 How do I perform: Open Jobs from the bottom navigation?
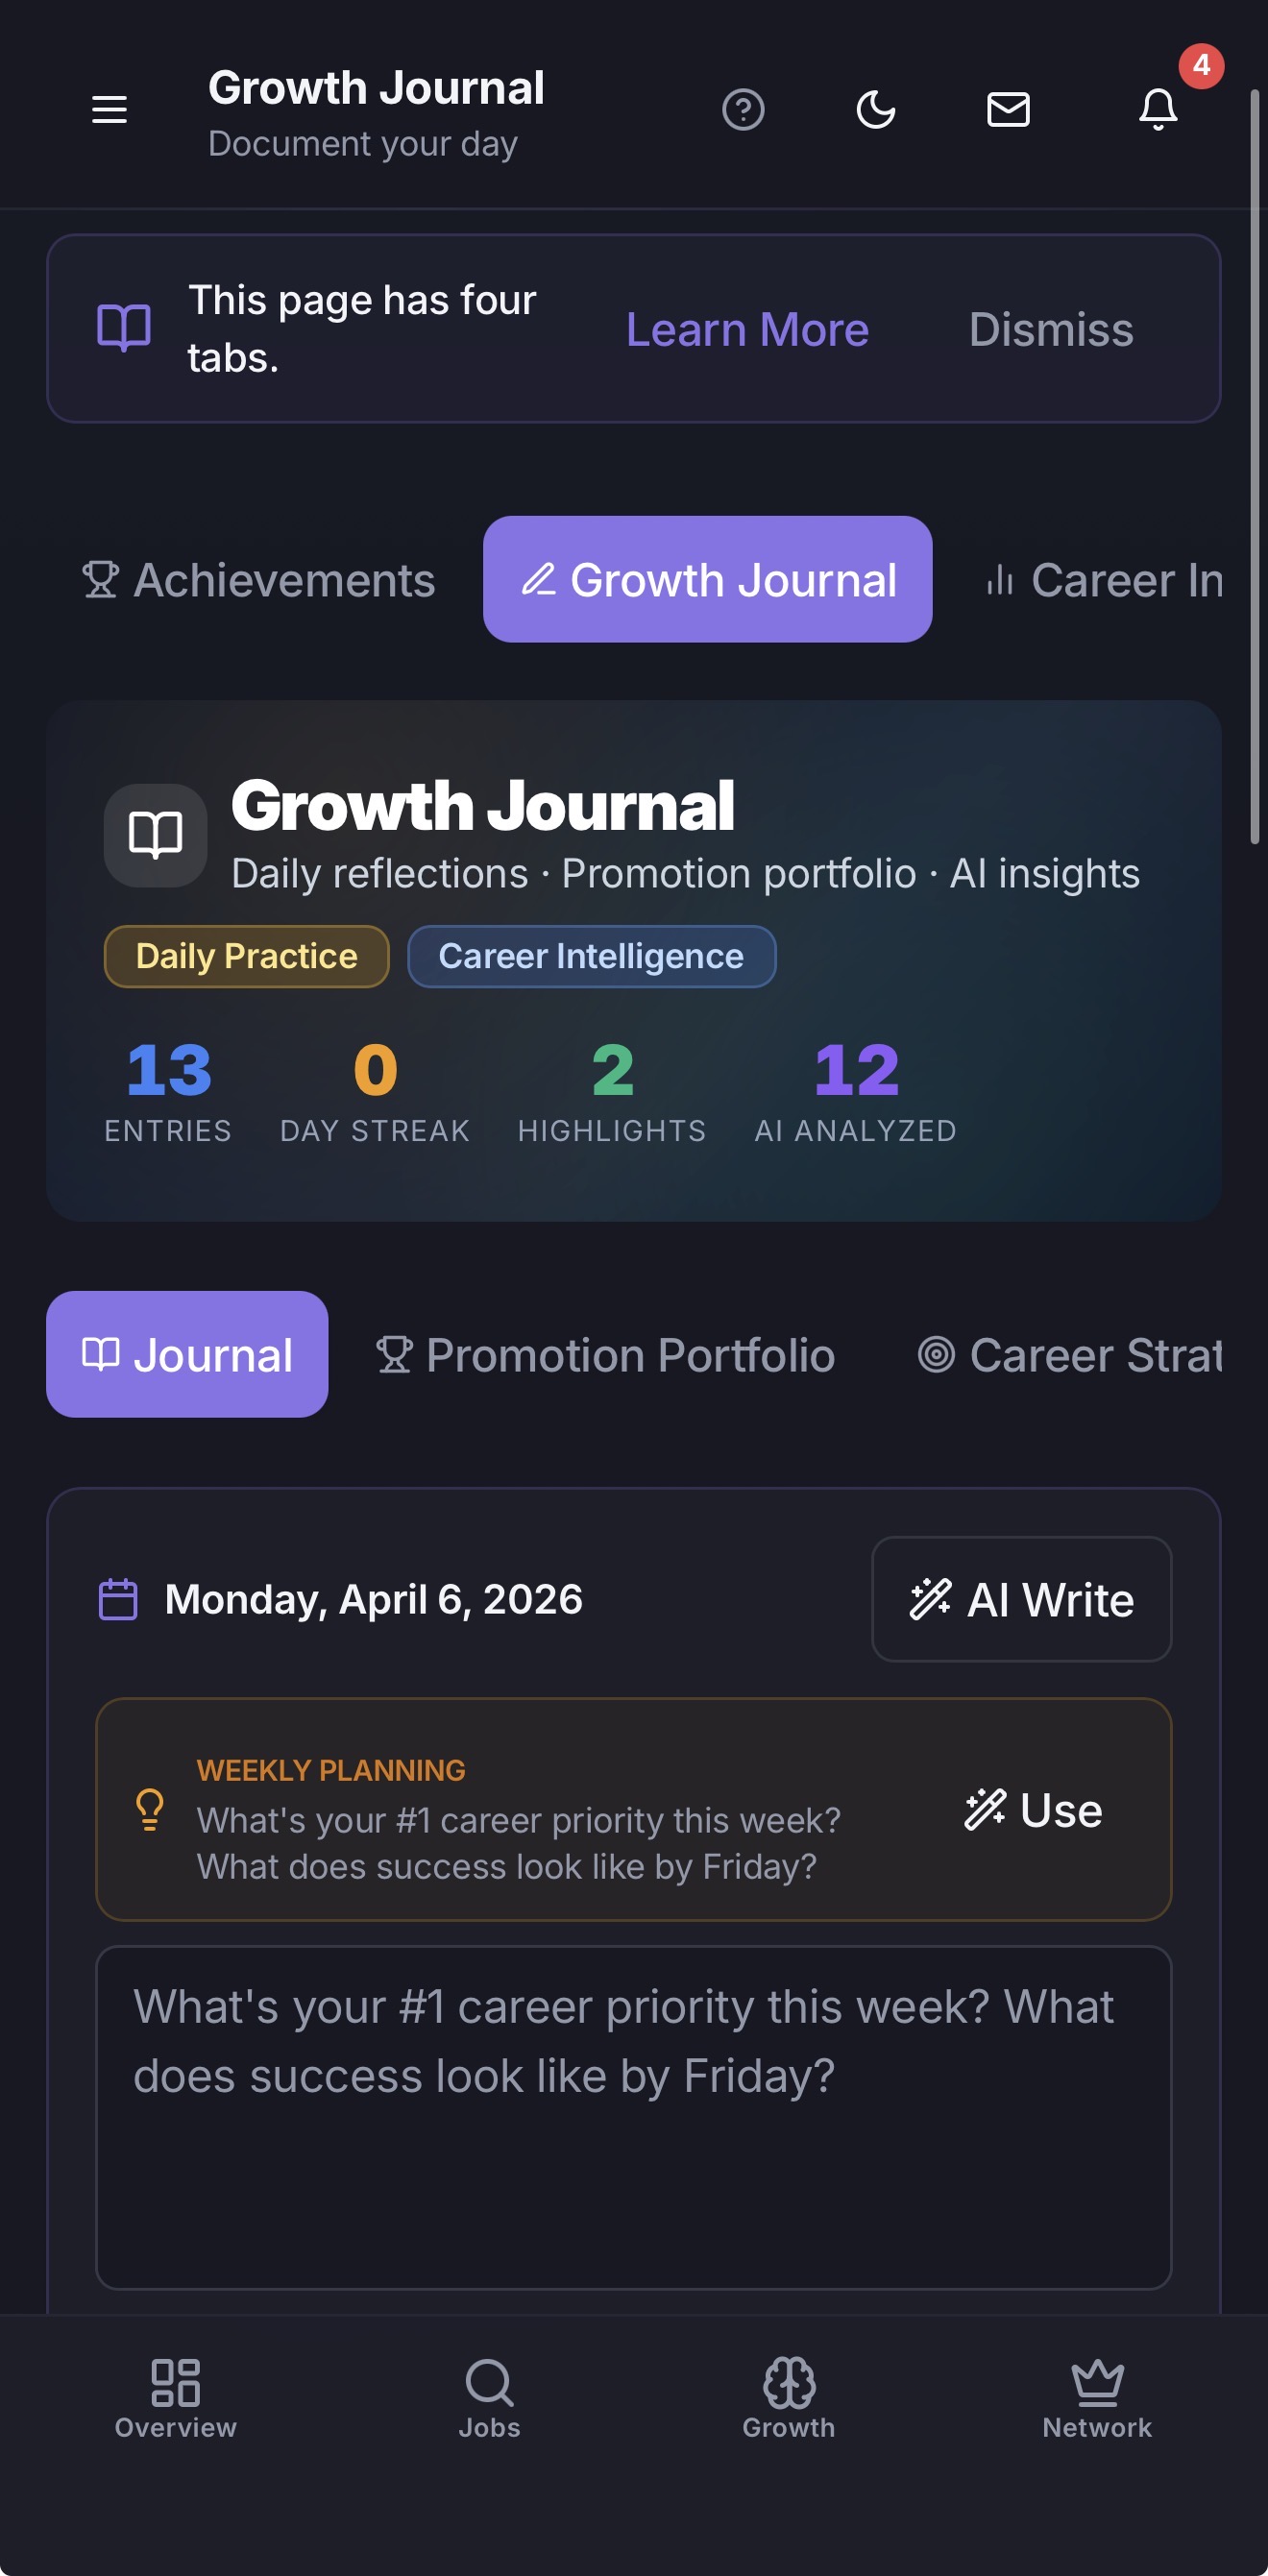pos(489,2400)
